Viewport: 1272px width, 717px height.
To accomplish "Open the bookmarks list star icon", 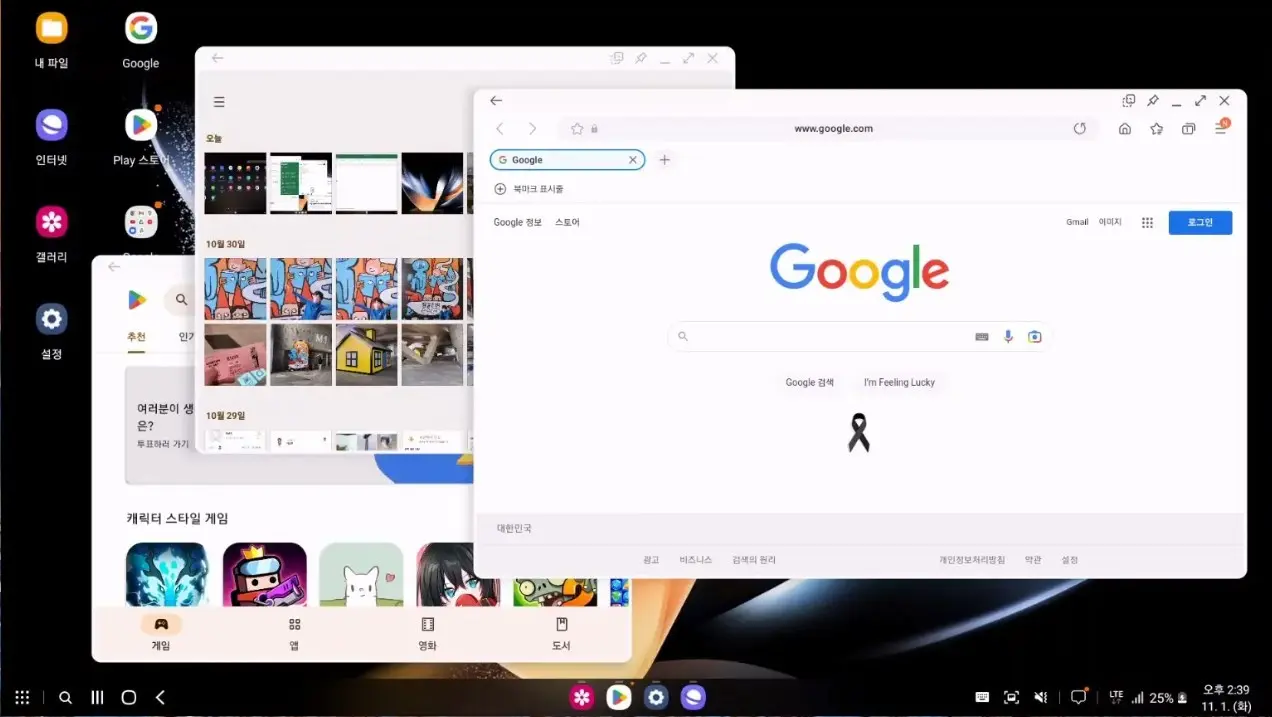I will 1157,129.
